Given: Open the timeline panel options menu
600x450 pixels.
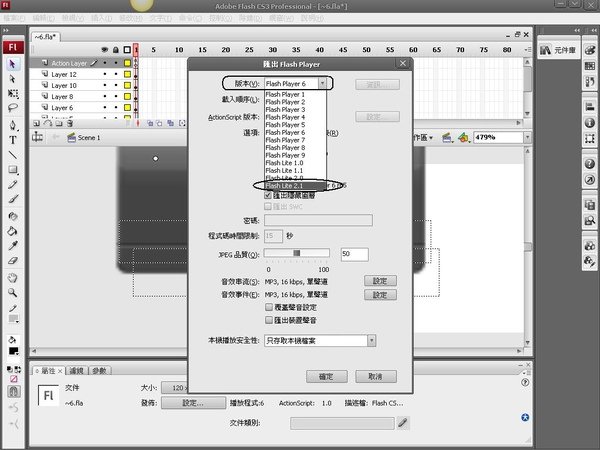Looking at the screenshot, I should (x=528, y=50).
